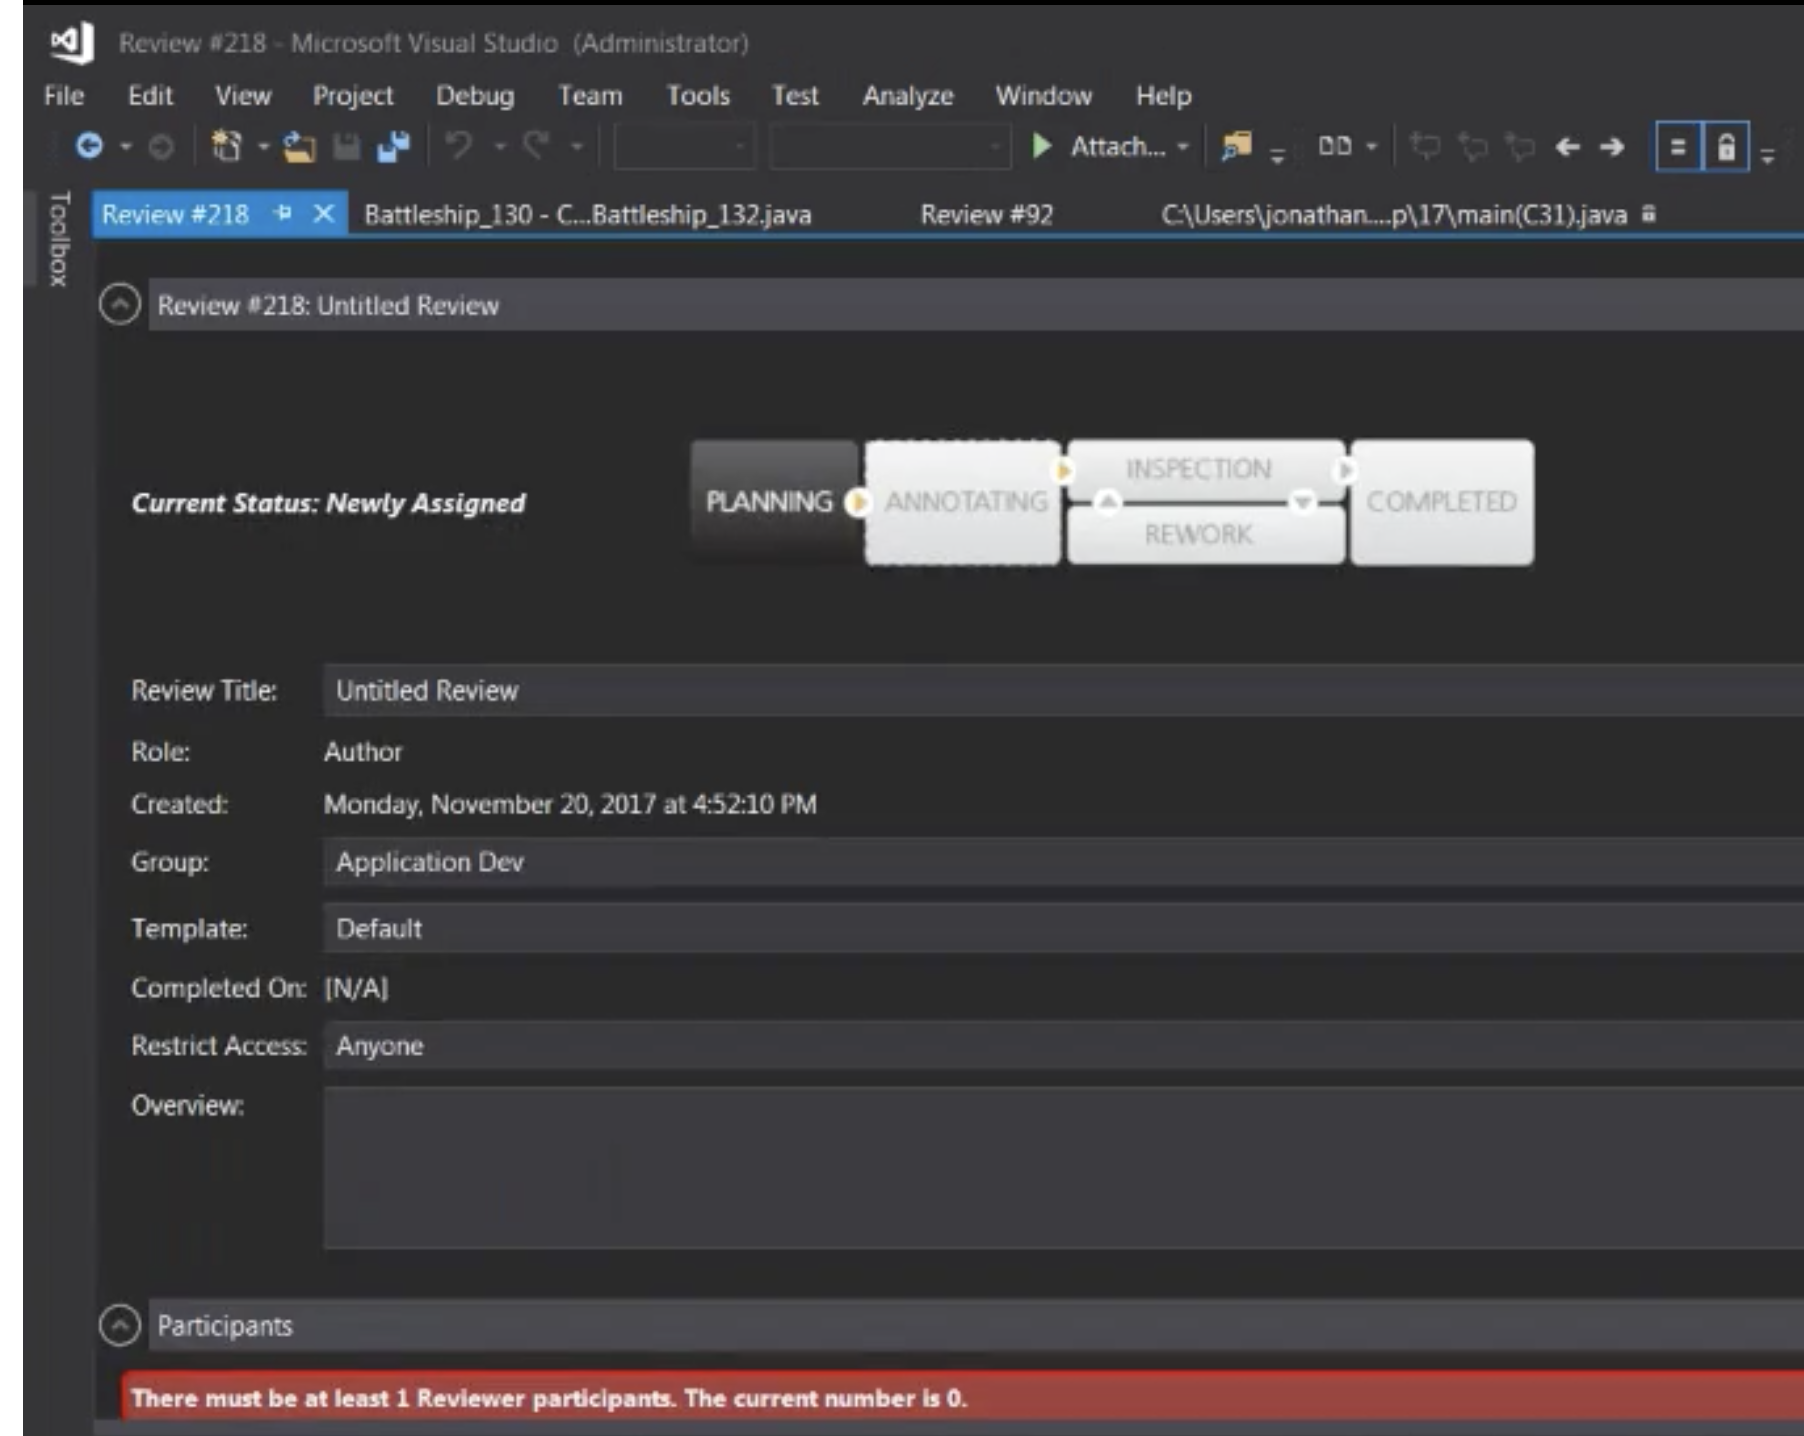
Task: Close the Review #218 tab
Action: (x=323, y=213)
